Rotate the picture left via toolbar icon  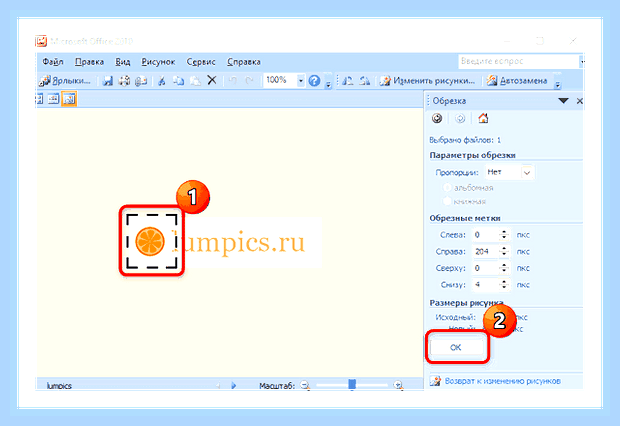pos(348,81)
